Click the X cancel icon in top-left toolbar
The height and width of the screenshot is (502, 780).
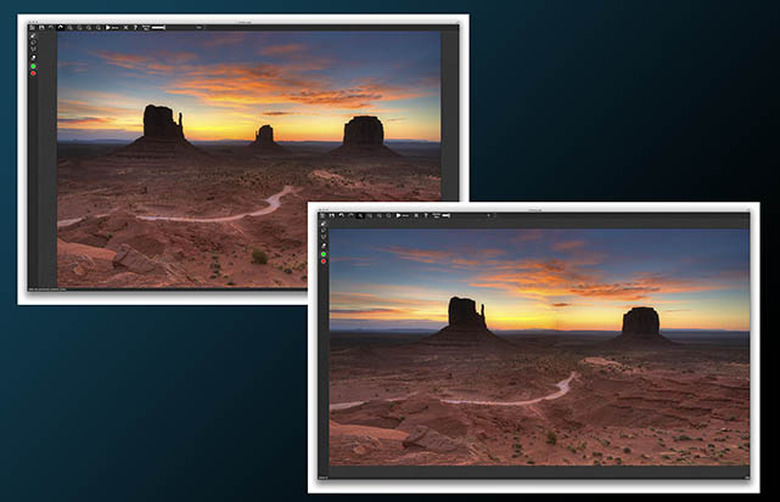[125, 27]
